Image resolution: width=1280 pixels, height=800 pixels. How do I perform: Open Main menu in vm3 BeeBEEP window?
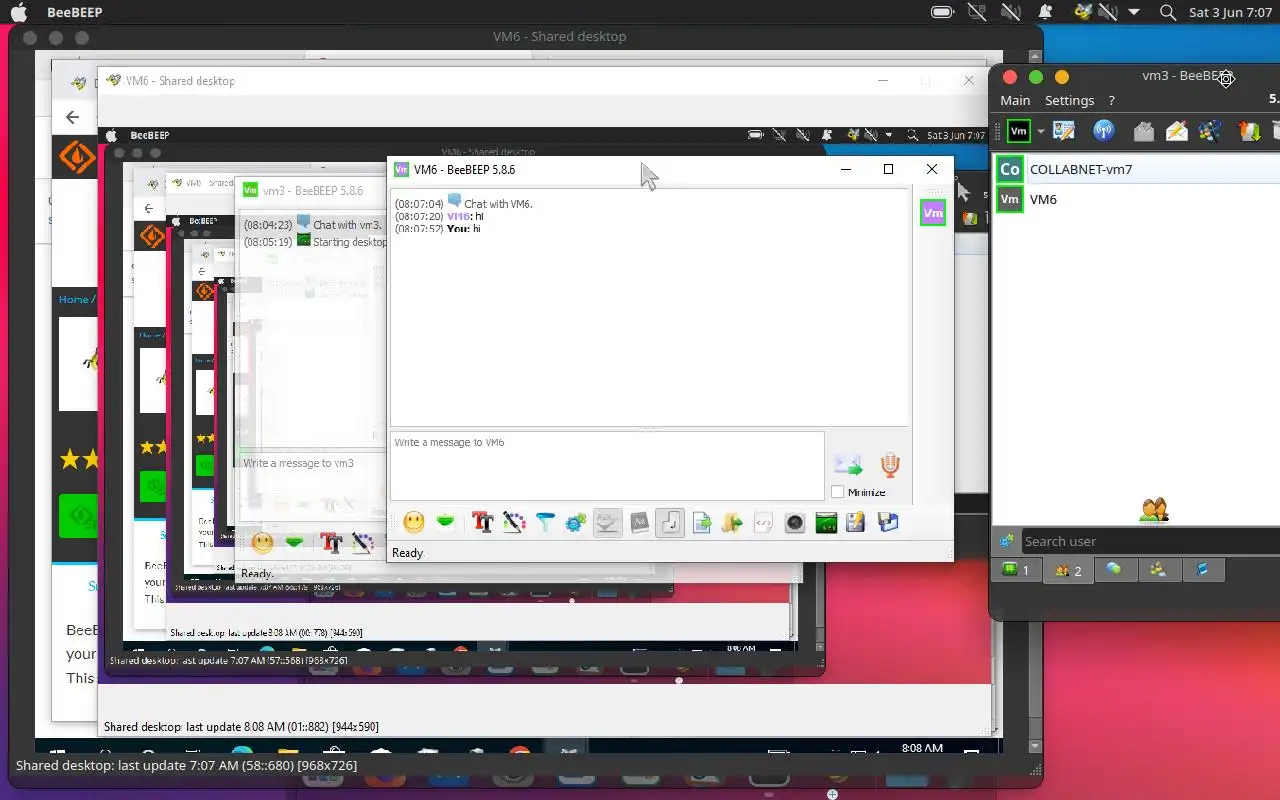1015,100
